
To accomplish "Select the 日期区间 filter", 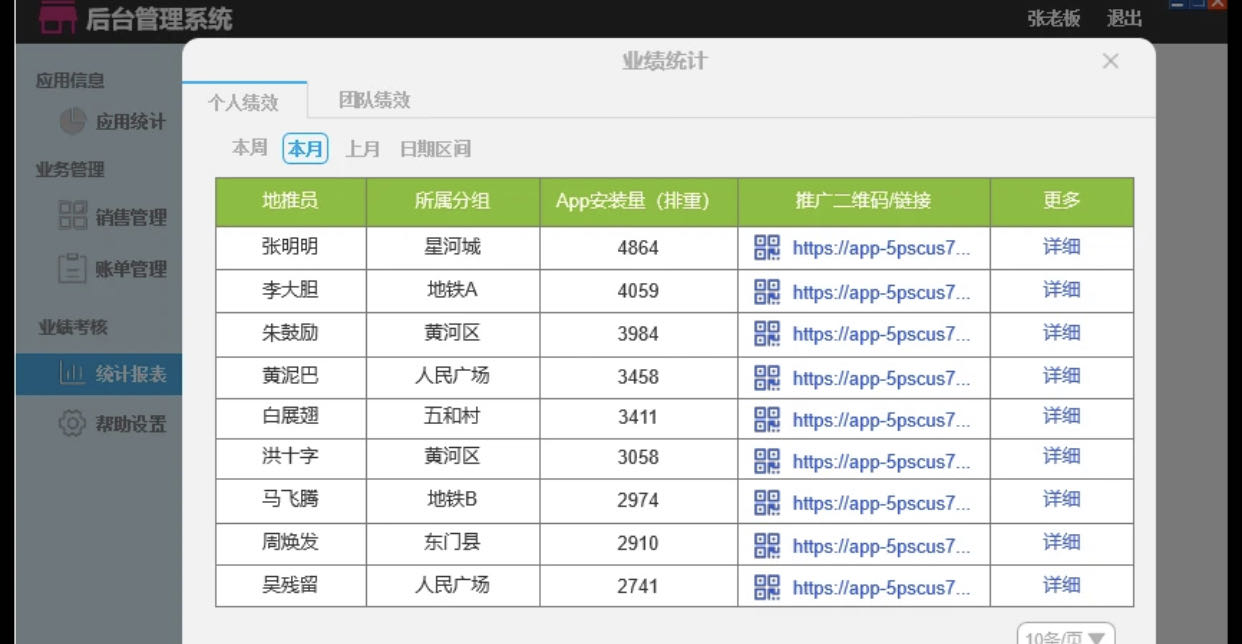I will coord(435,149).
